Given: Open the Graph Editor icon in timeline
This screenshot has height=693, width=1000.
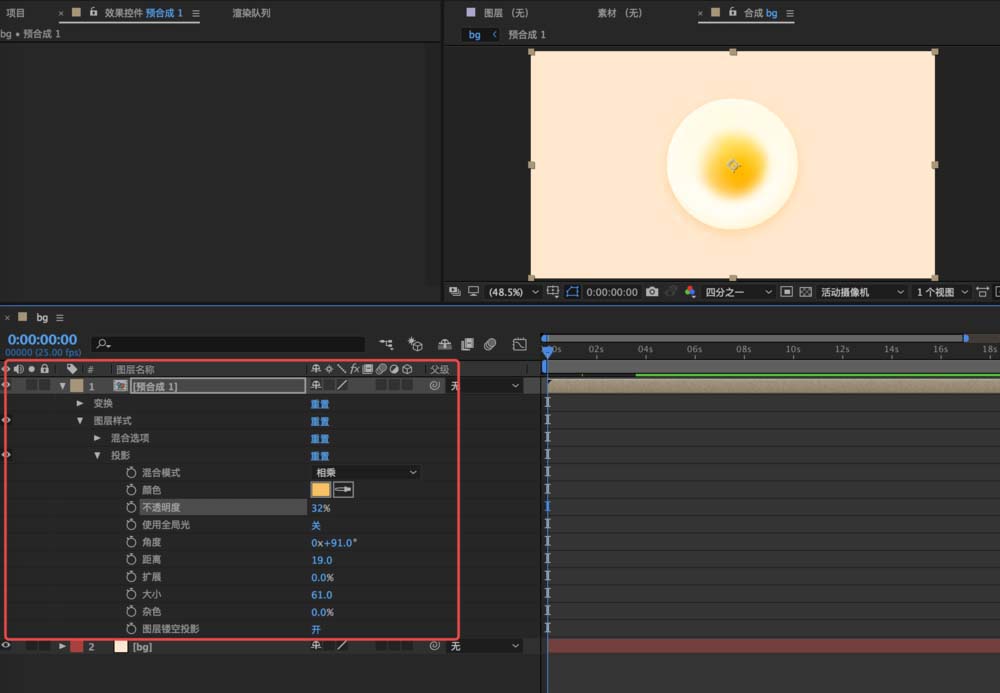Looking at the screenshot, I should tap(519, 344).
